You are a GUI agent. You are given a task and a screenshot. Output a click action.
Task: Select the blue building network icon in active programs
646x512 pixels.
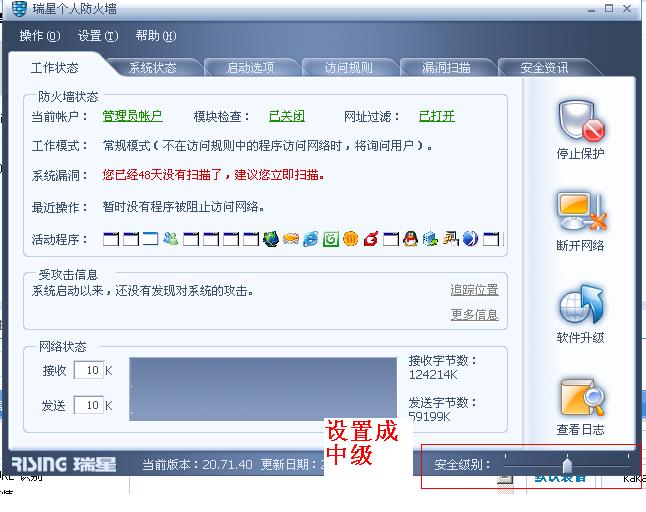[430, 239]
